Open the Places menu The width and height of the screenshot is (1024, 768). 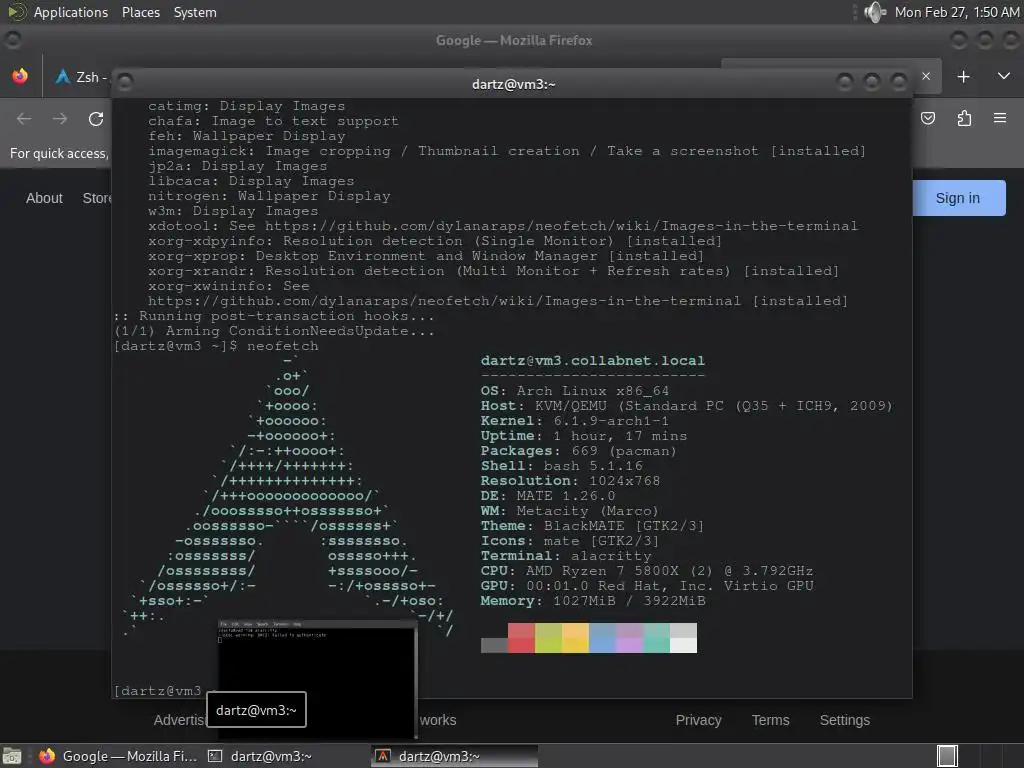coord(140,12)
